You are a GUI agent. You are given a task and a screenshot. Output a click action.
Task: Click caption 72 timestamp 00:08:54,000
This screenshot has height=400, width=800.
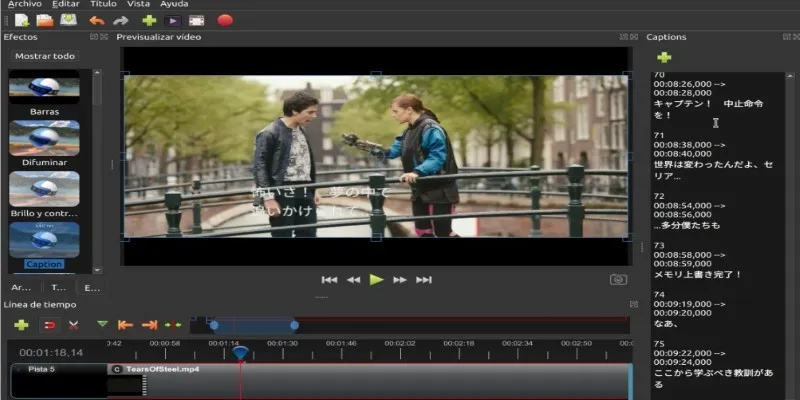pyautogui.click(x=682, y=206)
